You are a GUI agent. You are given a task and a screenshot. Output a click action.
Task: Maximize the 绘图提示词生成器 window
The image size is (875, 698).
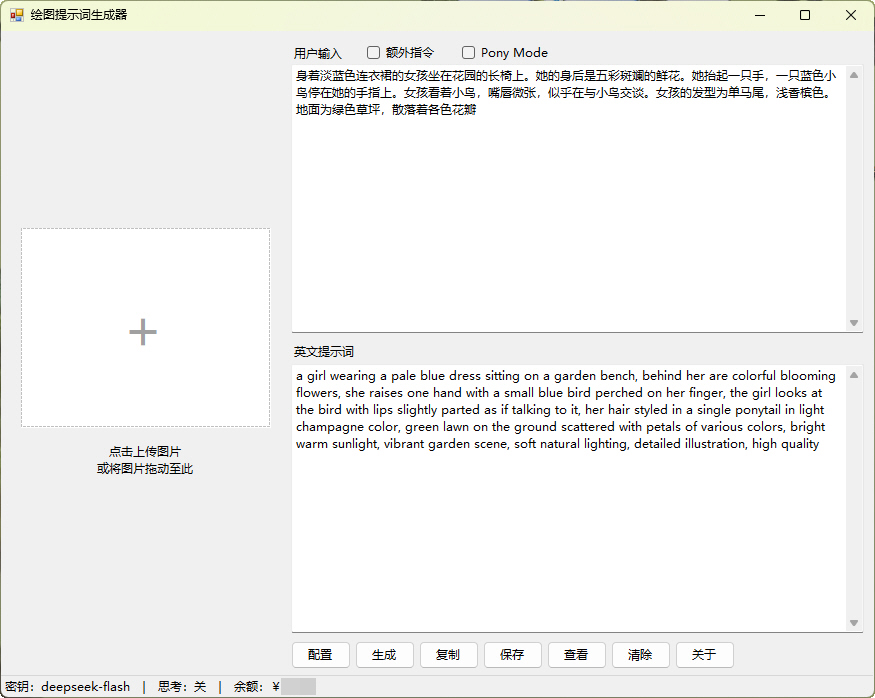[805, 15]
